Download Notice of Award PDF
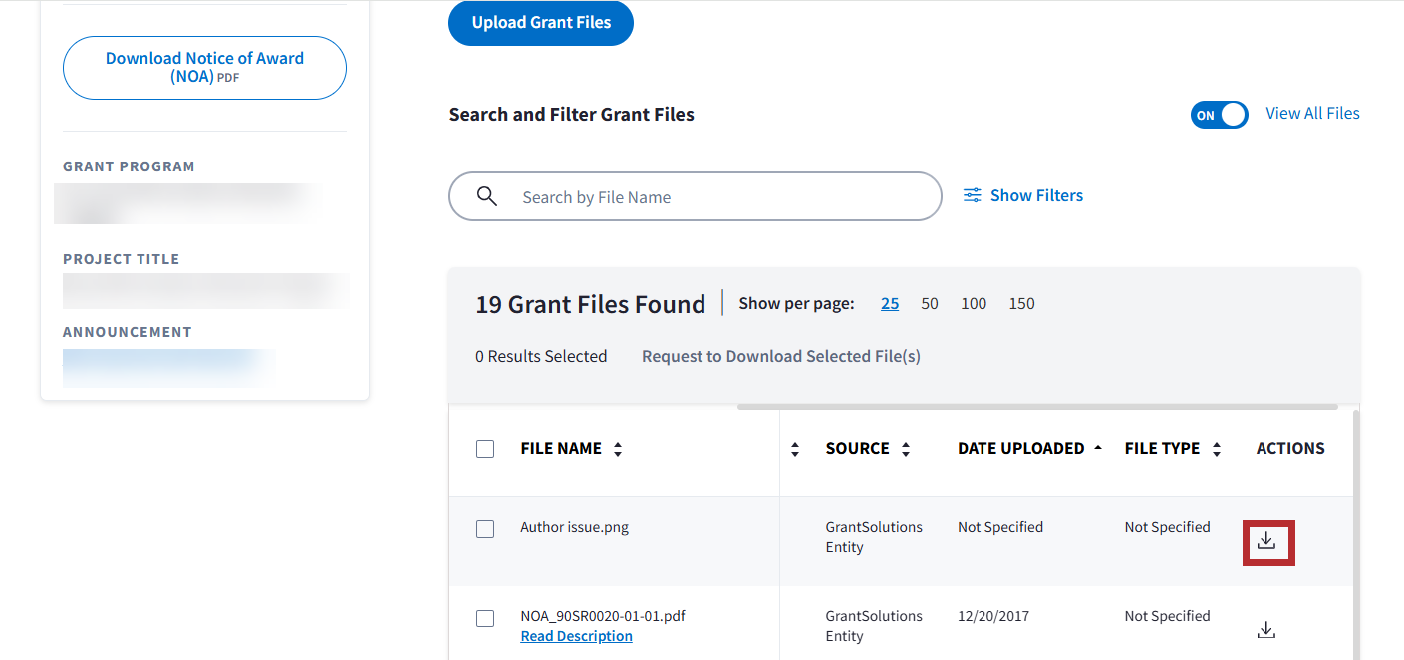Screen dimensions: 1404x660 (x=205, y=68)
